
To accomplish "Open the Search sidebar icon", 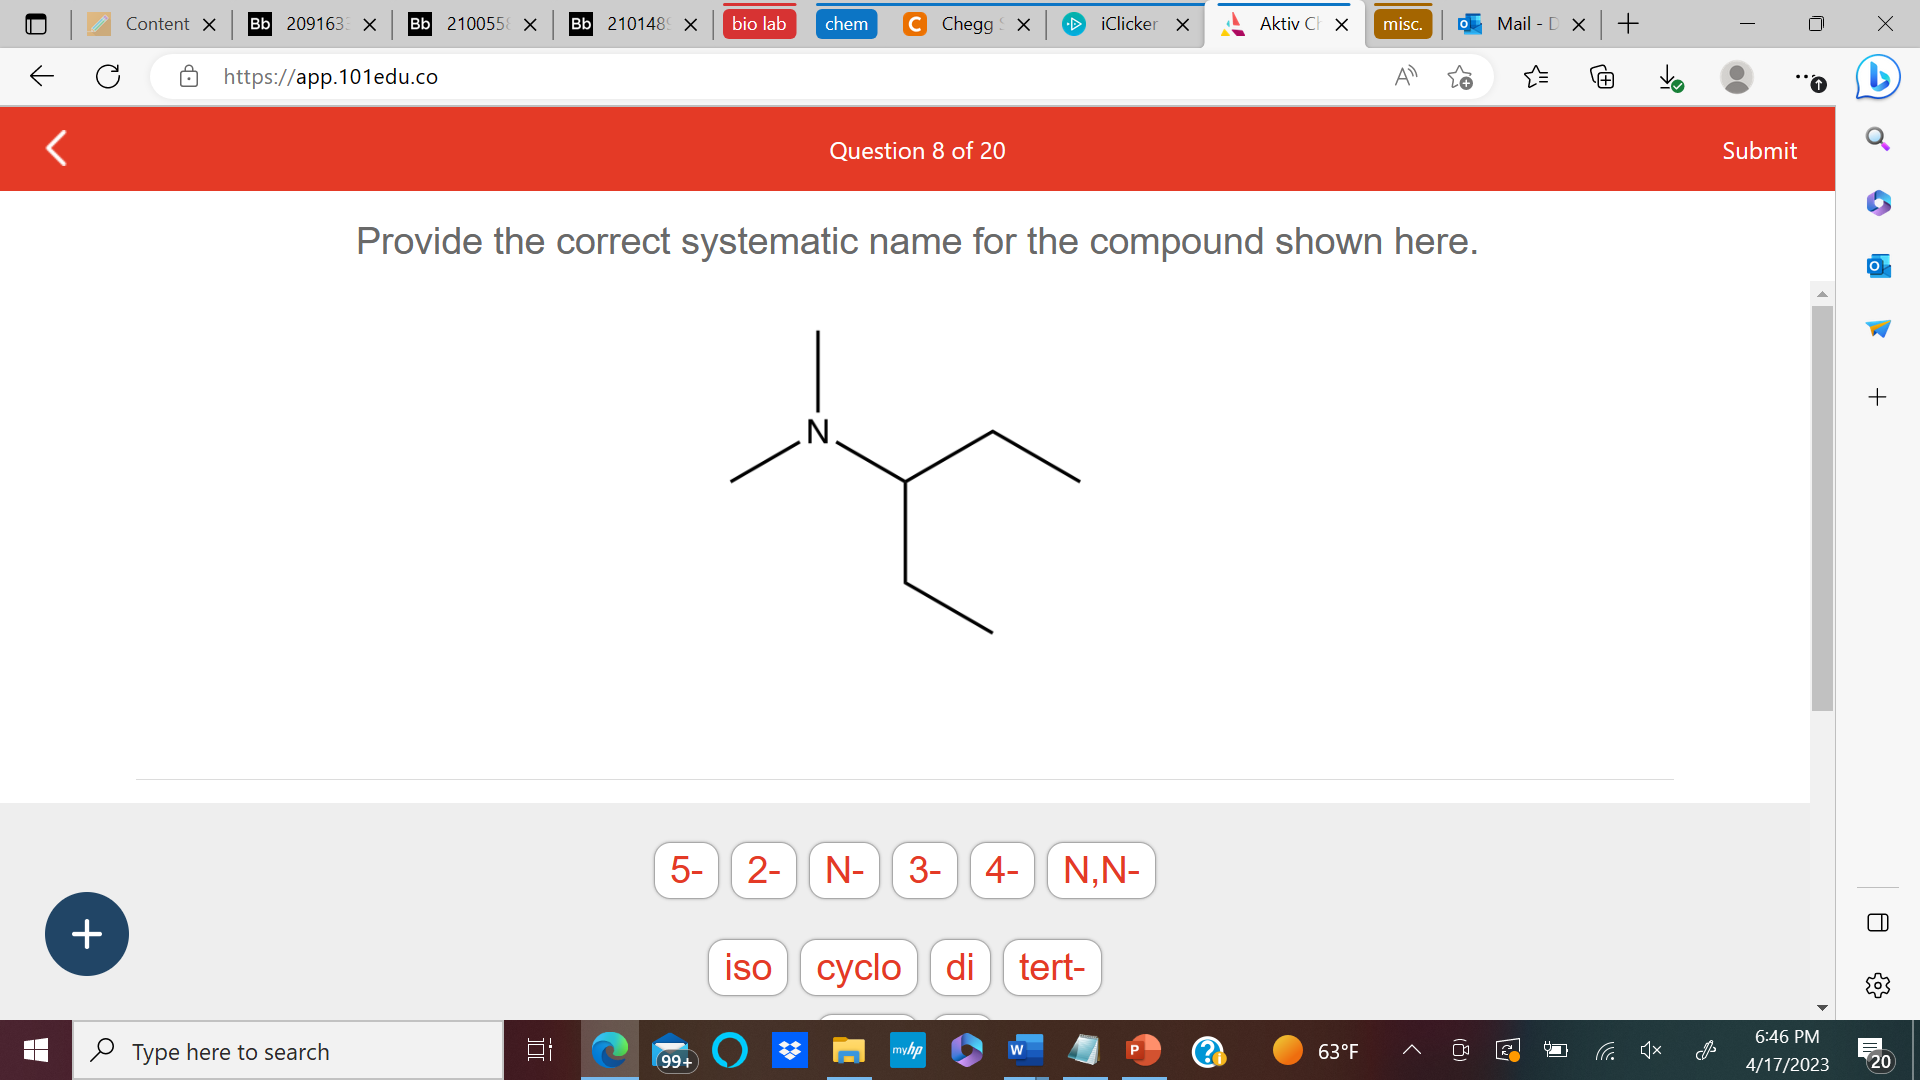I will click(1876, 140).
